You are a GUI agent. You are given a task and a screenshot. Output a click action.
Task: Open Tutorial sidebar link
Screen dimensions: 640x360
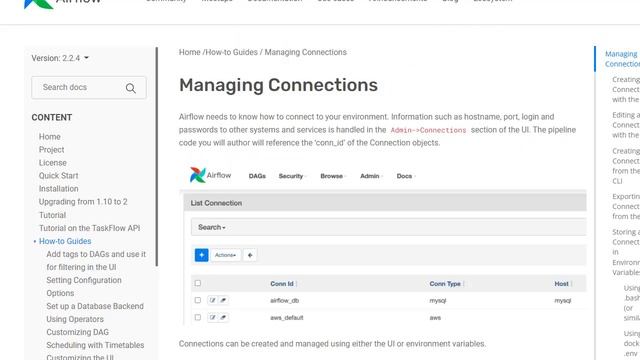[x=52, y=215]
